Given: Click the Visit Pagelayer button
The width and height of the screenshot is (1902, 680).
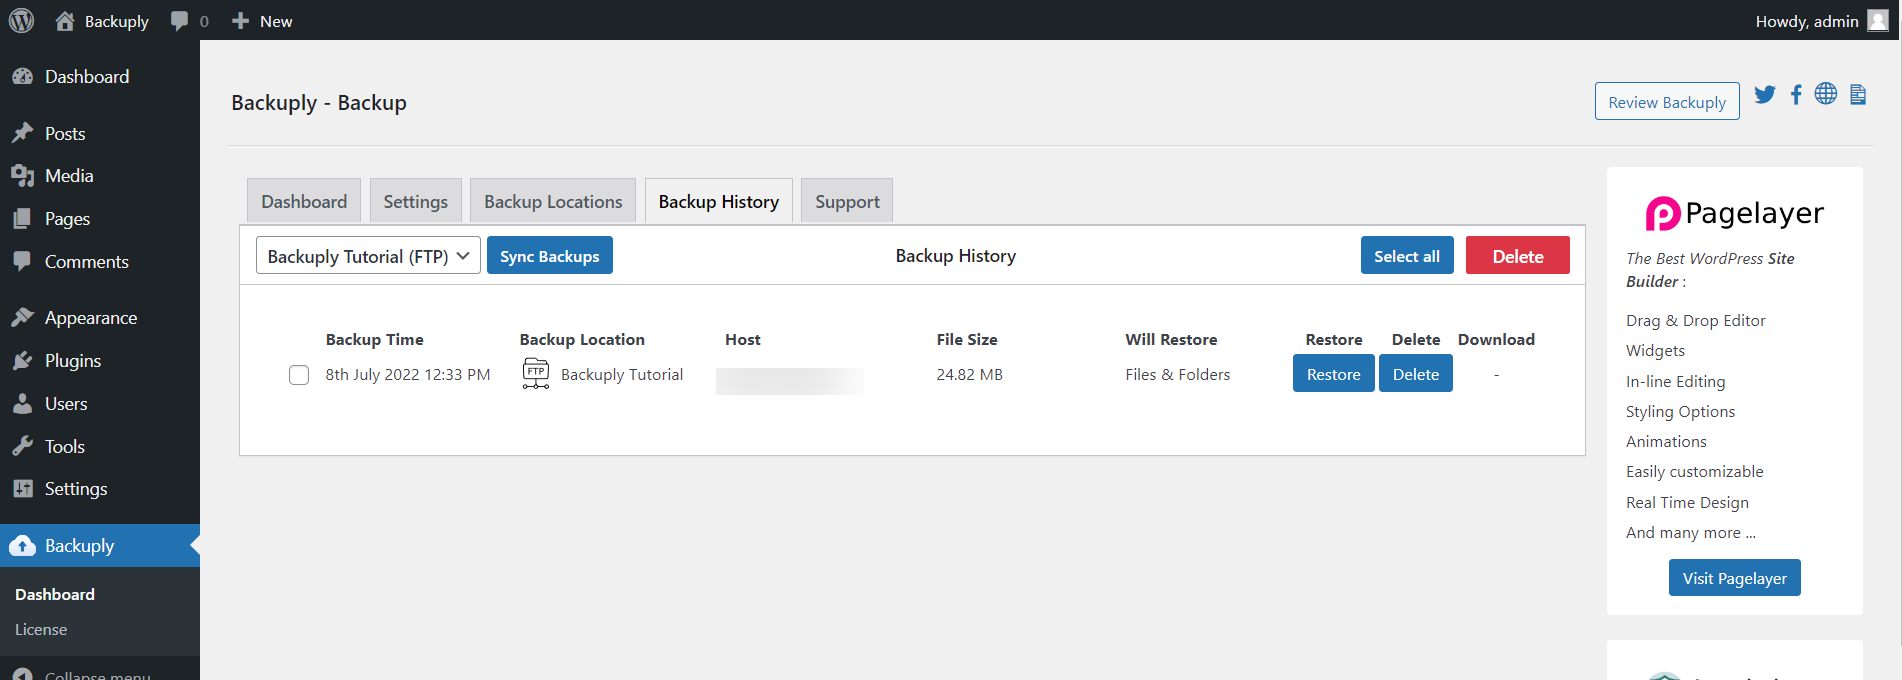Looking at the screenshot, I should point(1735,578).
